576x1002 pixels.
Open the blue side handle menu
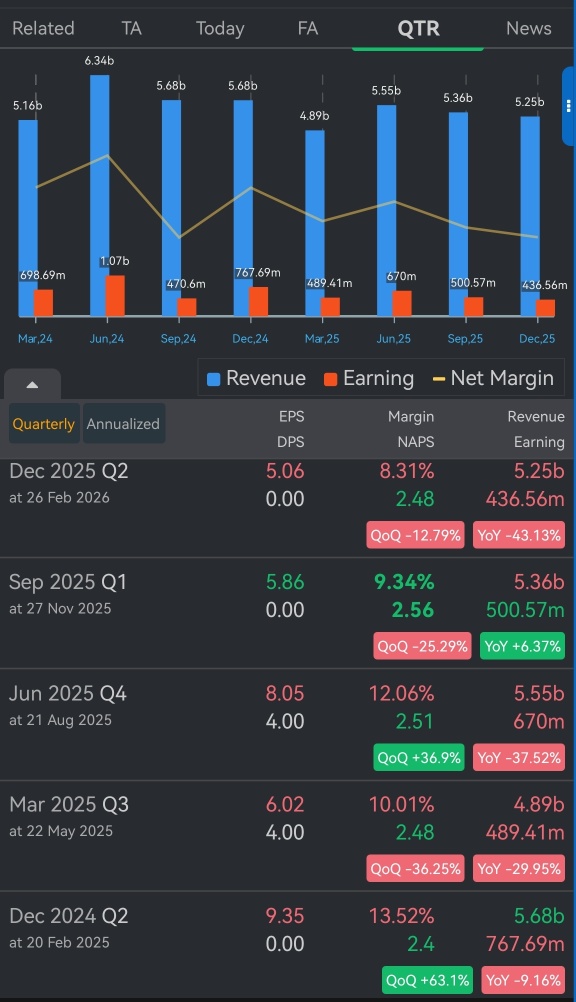(x=568, y=106)
